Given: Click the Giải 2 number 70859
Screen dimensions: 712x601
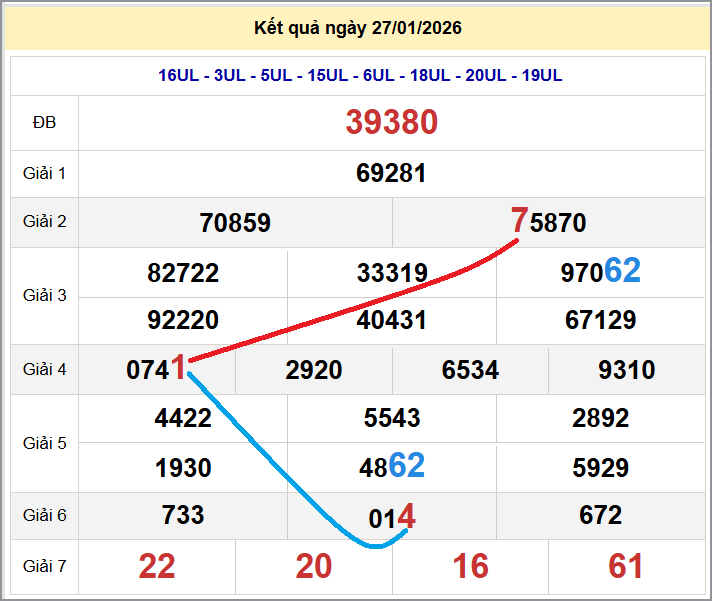Looking at the screenshot, I should click(235, 222).
